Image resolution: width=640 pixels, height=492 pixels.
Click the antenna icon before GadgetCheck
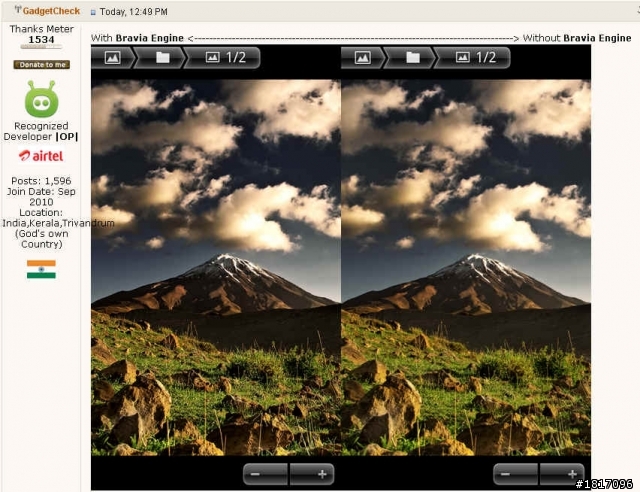[x=18, y=10]
